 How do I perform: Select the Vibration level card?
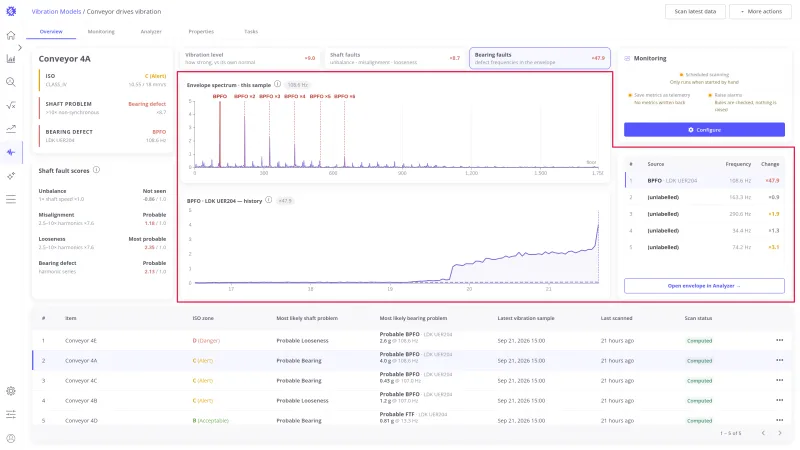click(x=250, y=58)
